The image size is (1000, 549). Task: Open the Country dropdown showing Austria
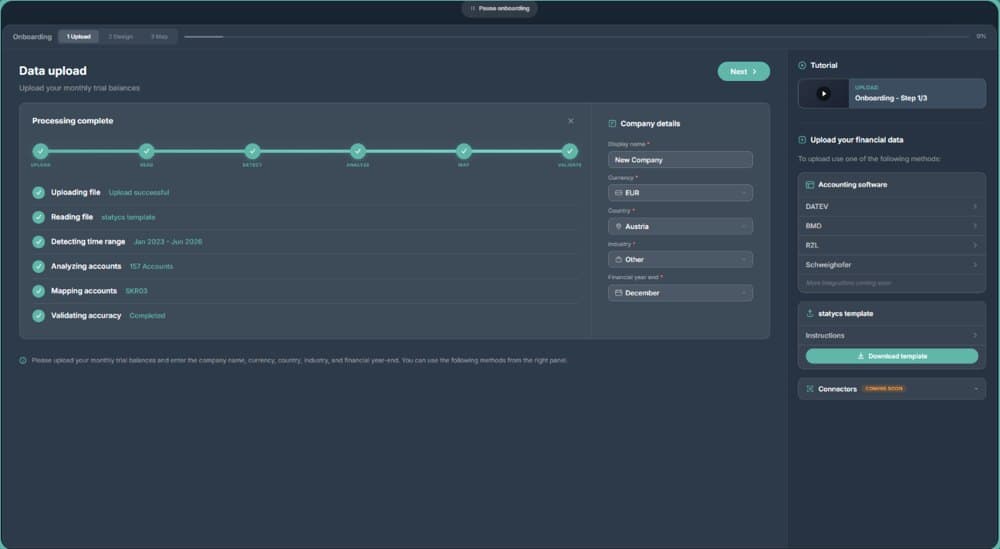tap(680, 226)
